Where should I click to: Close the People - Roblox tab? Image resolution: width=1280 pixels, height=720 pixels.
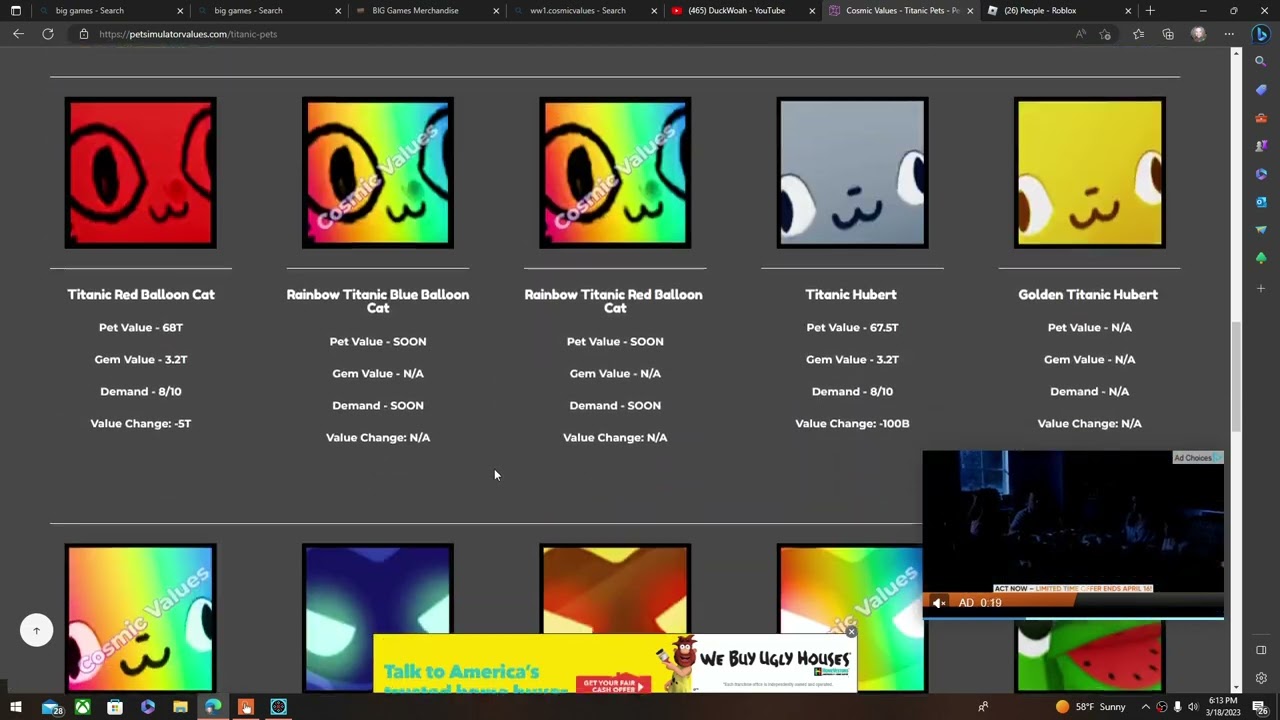tap(1128, 11)
